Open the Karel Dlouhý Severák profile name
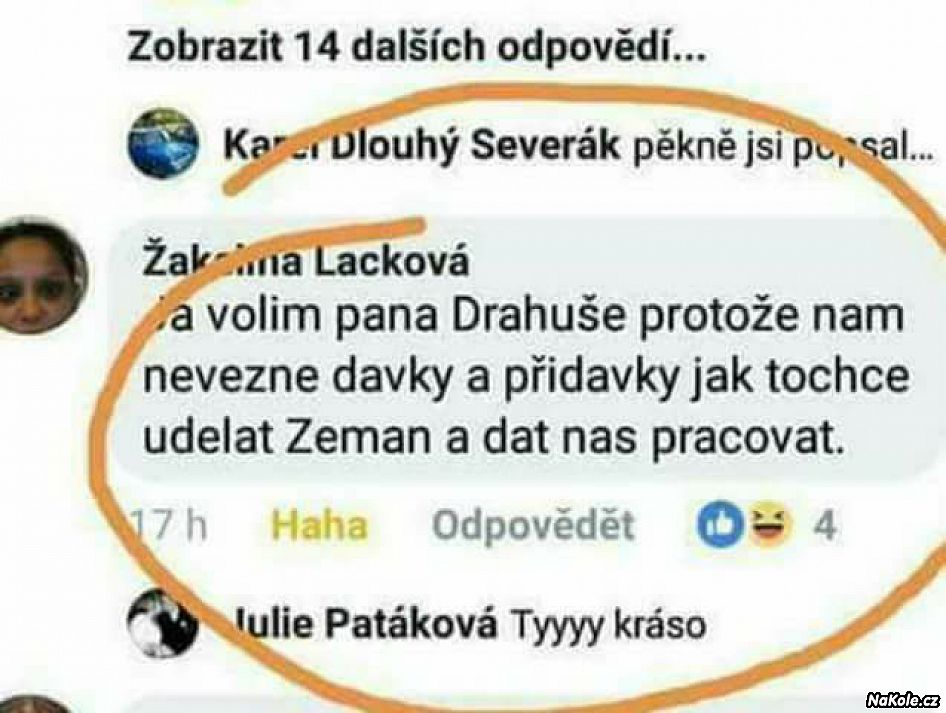Image resolution: width=946 pixels, height=713 pixels. pos(421,145)
